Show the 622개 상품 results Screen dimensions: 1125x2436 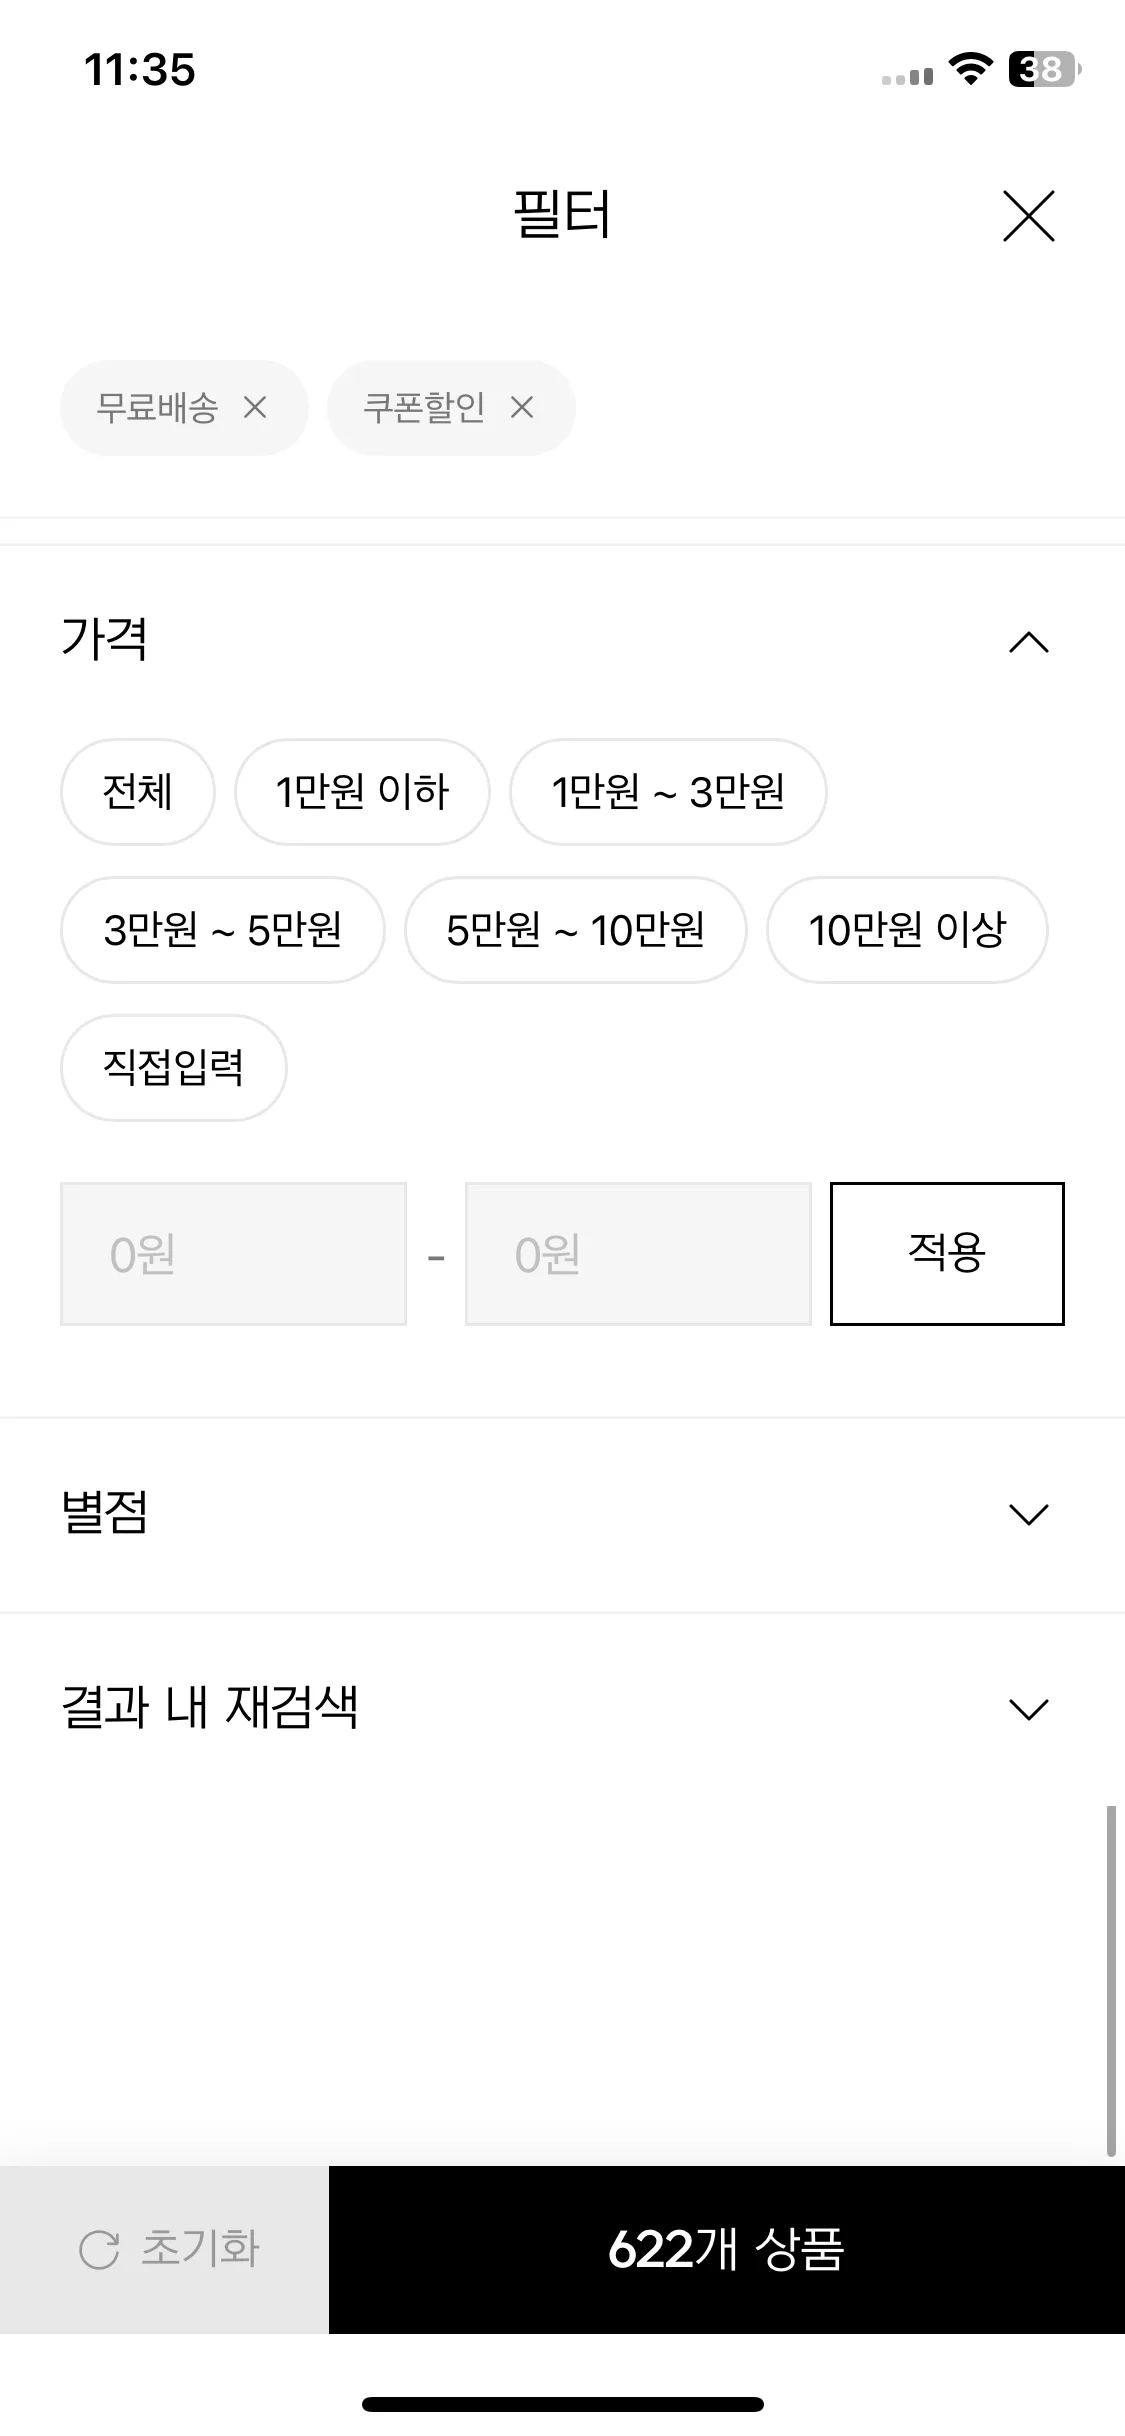tap(727, 2250)
